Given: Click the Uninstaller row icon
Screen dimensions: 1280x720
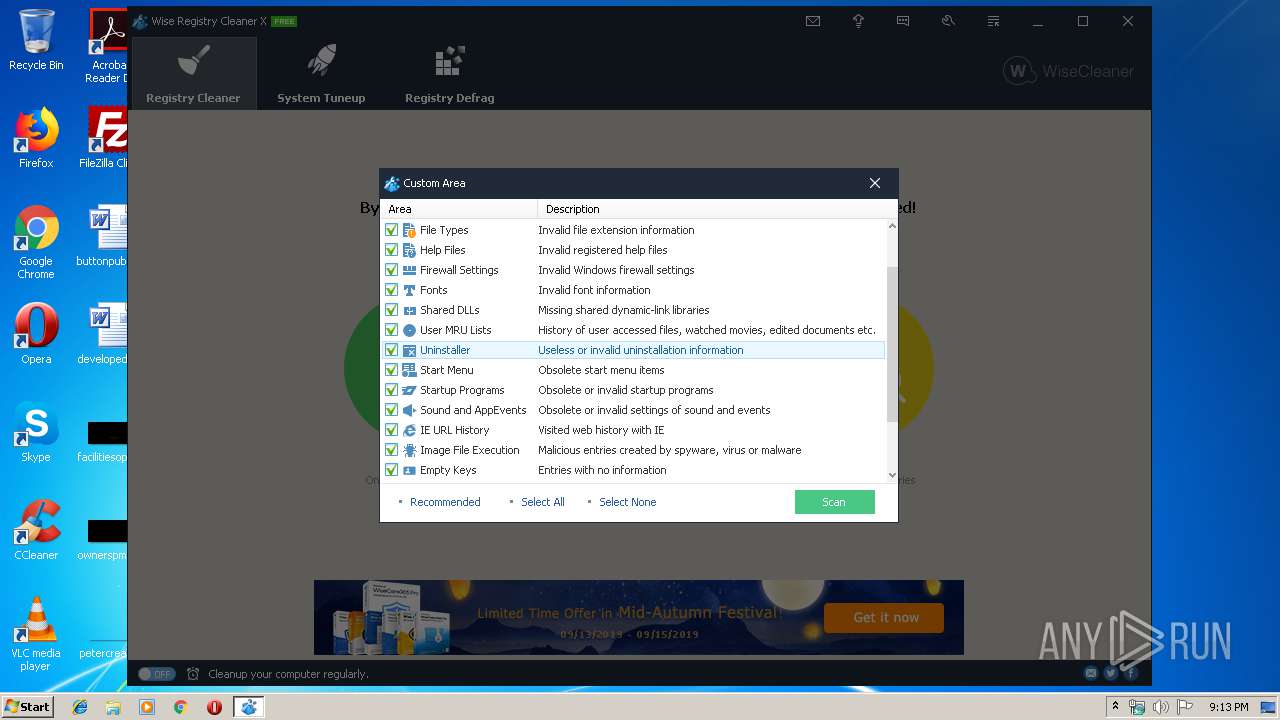Looking at the screenshot, I should coord(409,350).
